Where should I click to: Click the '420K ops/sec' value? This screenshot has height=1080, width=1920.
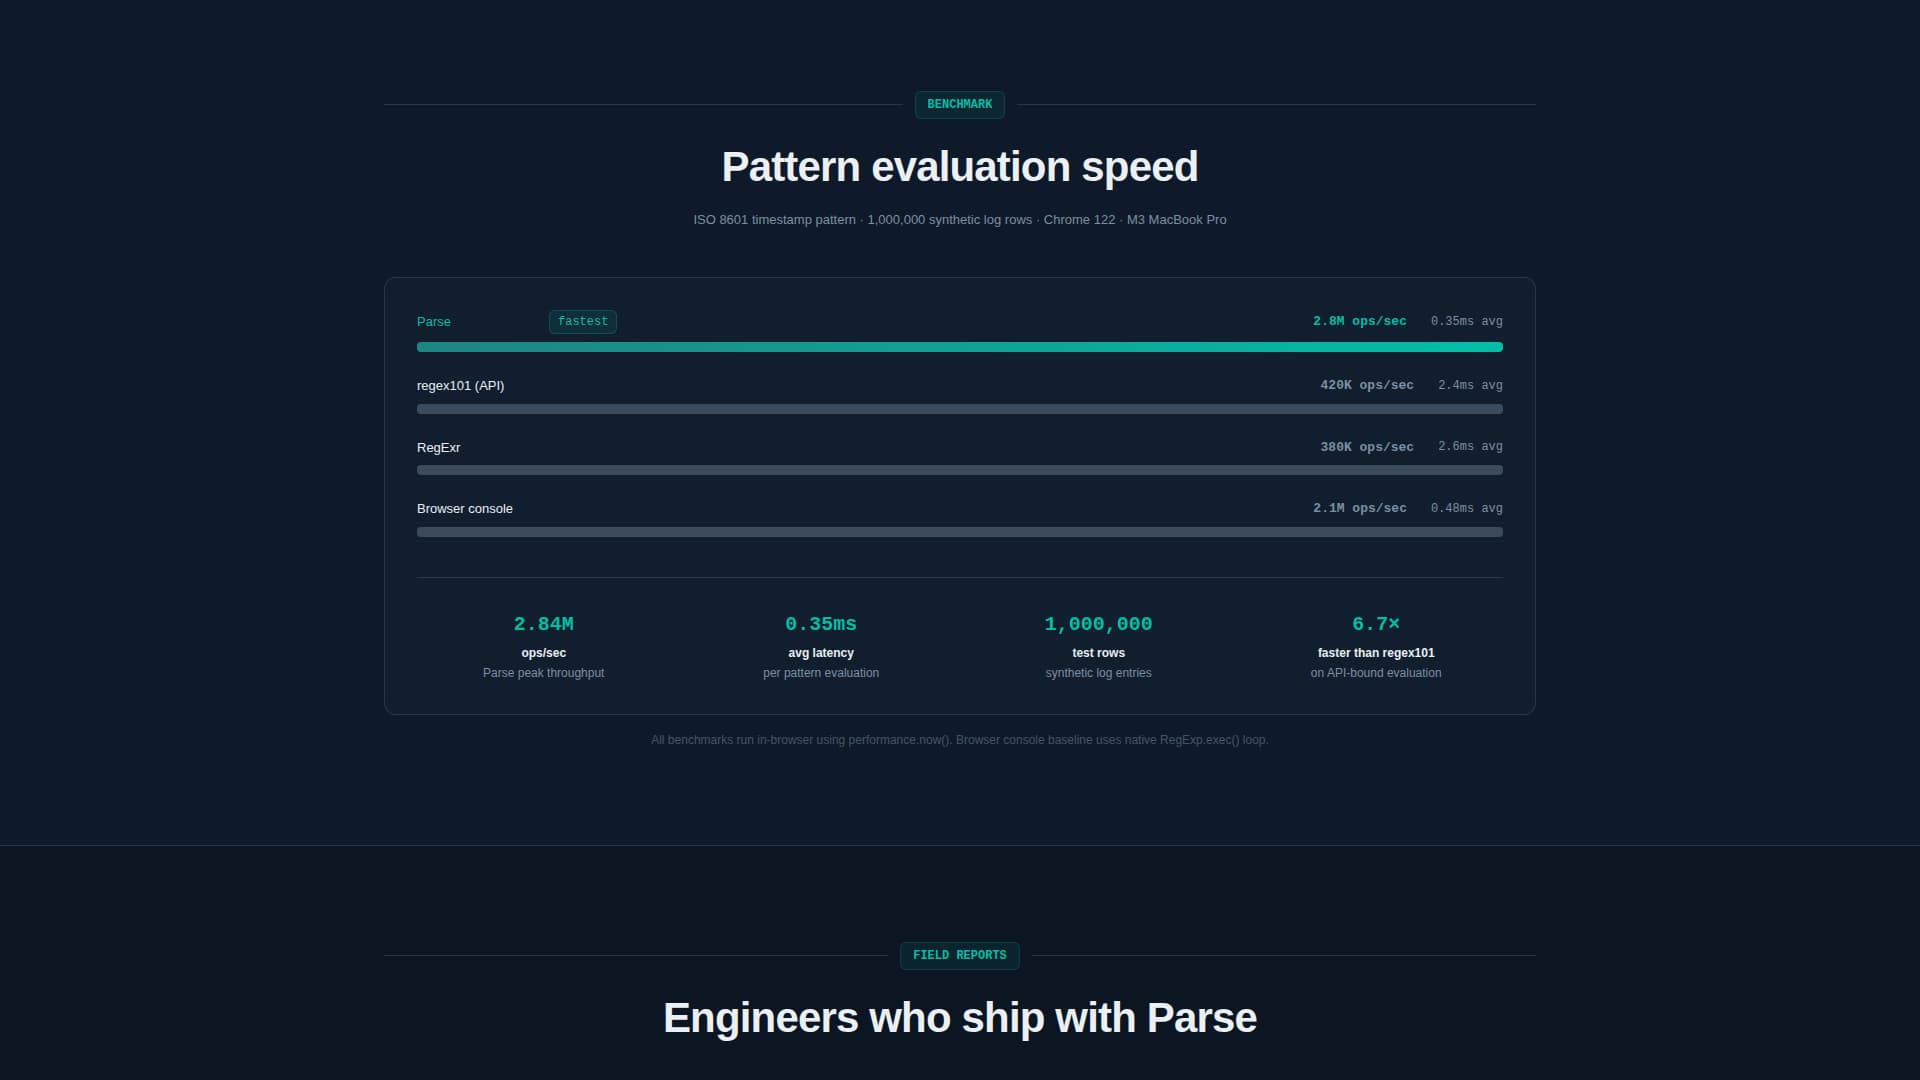[1366, 385]
